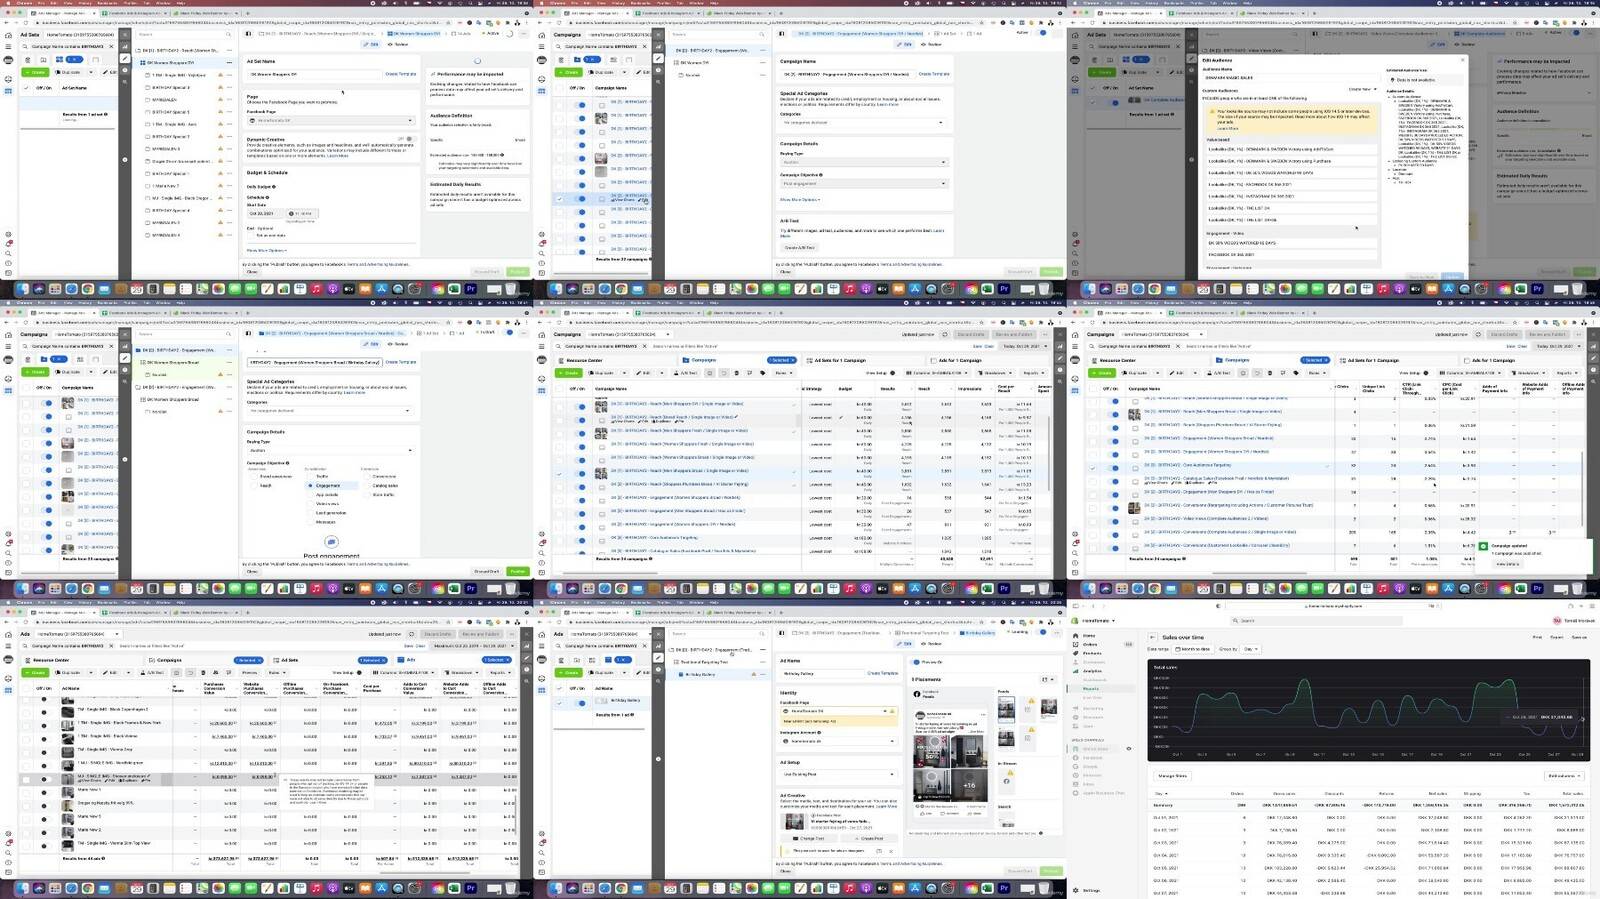Open Shopify Home in the sidebar
Image resolution: width=1600 pixels, height=899 pixels.
point(1088,635)
